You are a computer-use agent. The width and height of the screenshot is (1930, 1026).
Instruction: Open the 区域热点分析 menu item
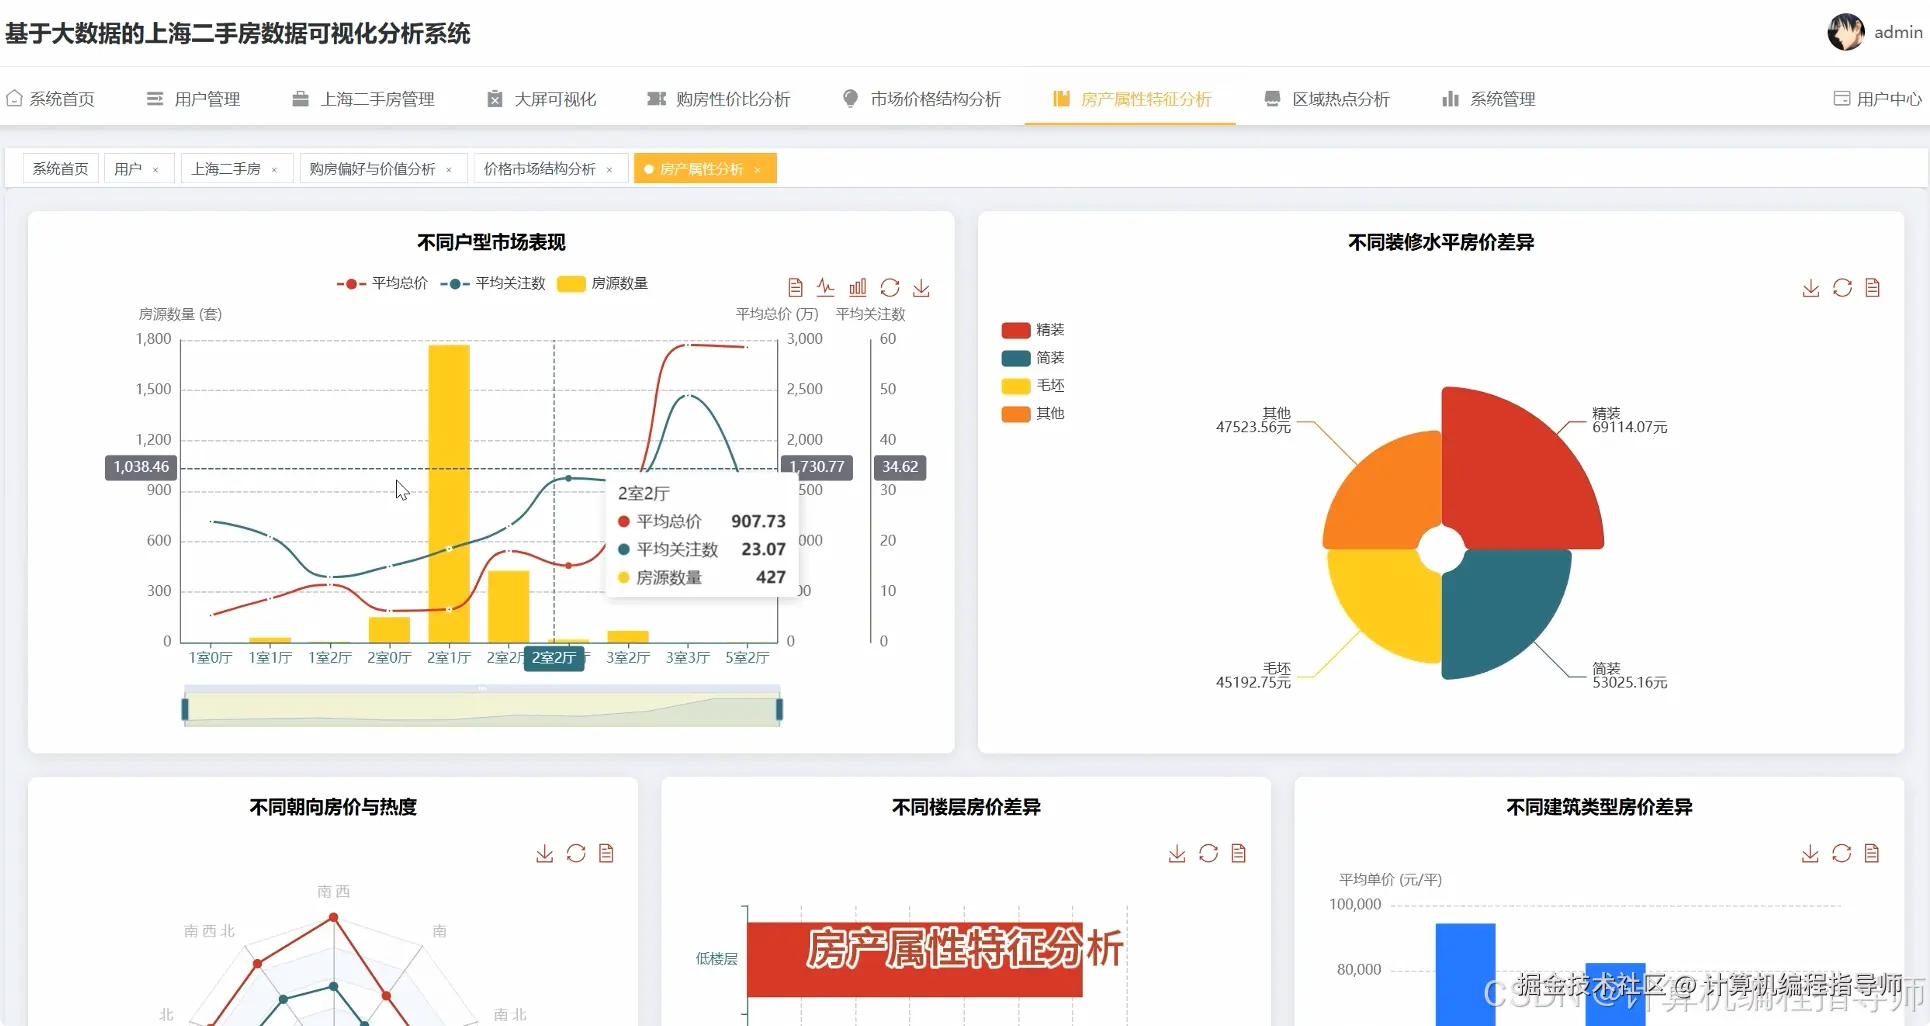(x=1327, y=99)
